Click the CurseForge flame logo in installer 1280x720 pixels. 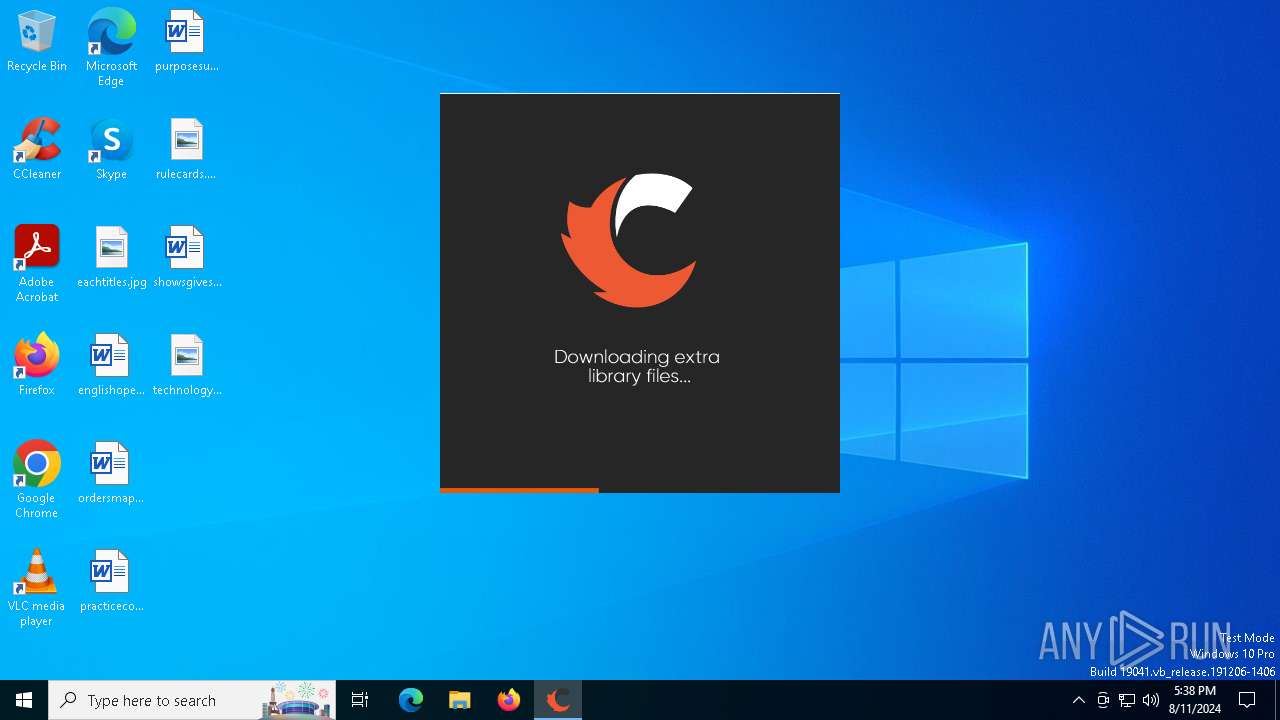pos(628,240)
